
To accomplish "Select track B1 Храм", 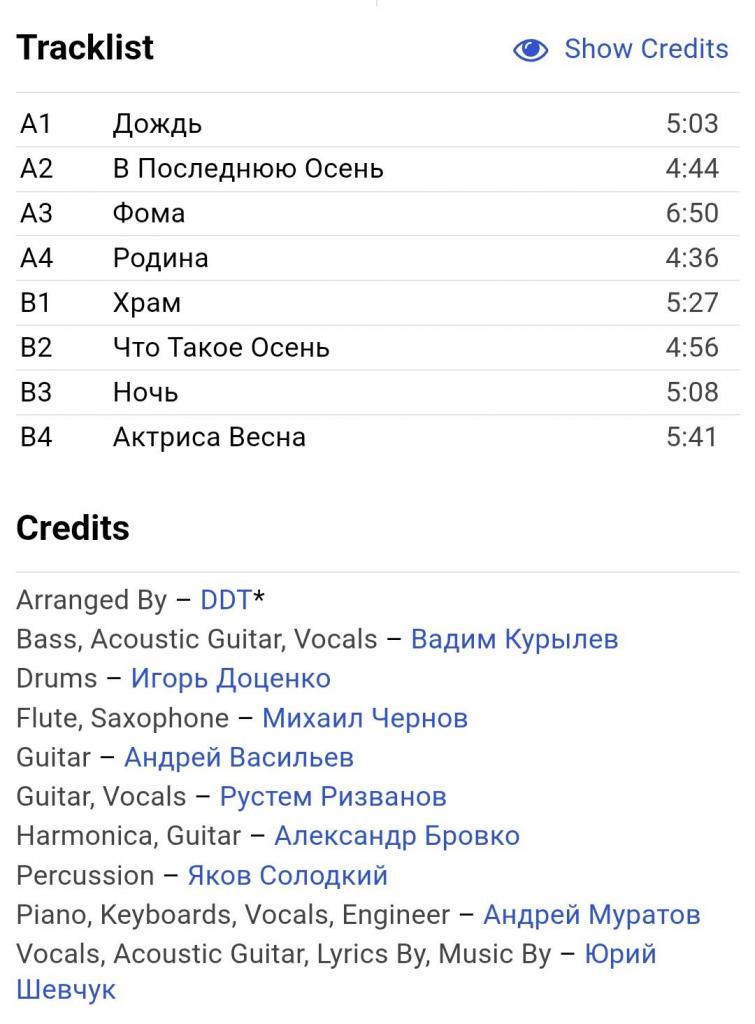I will 147,303.
